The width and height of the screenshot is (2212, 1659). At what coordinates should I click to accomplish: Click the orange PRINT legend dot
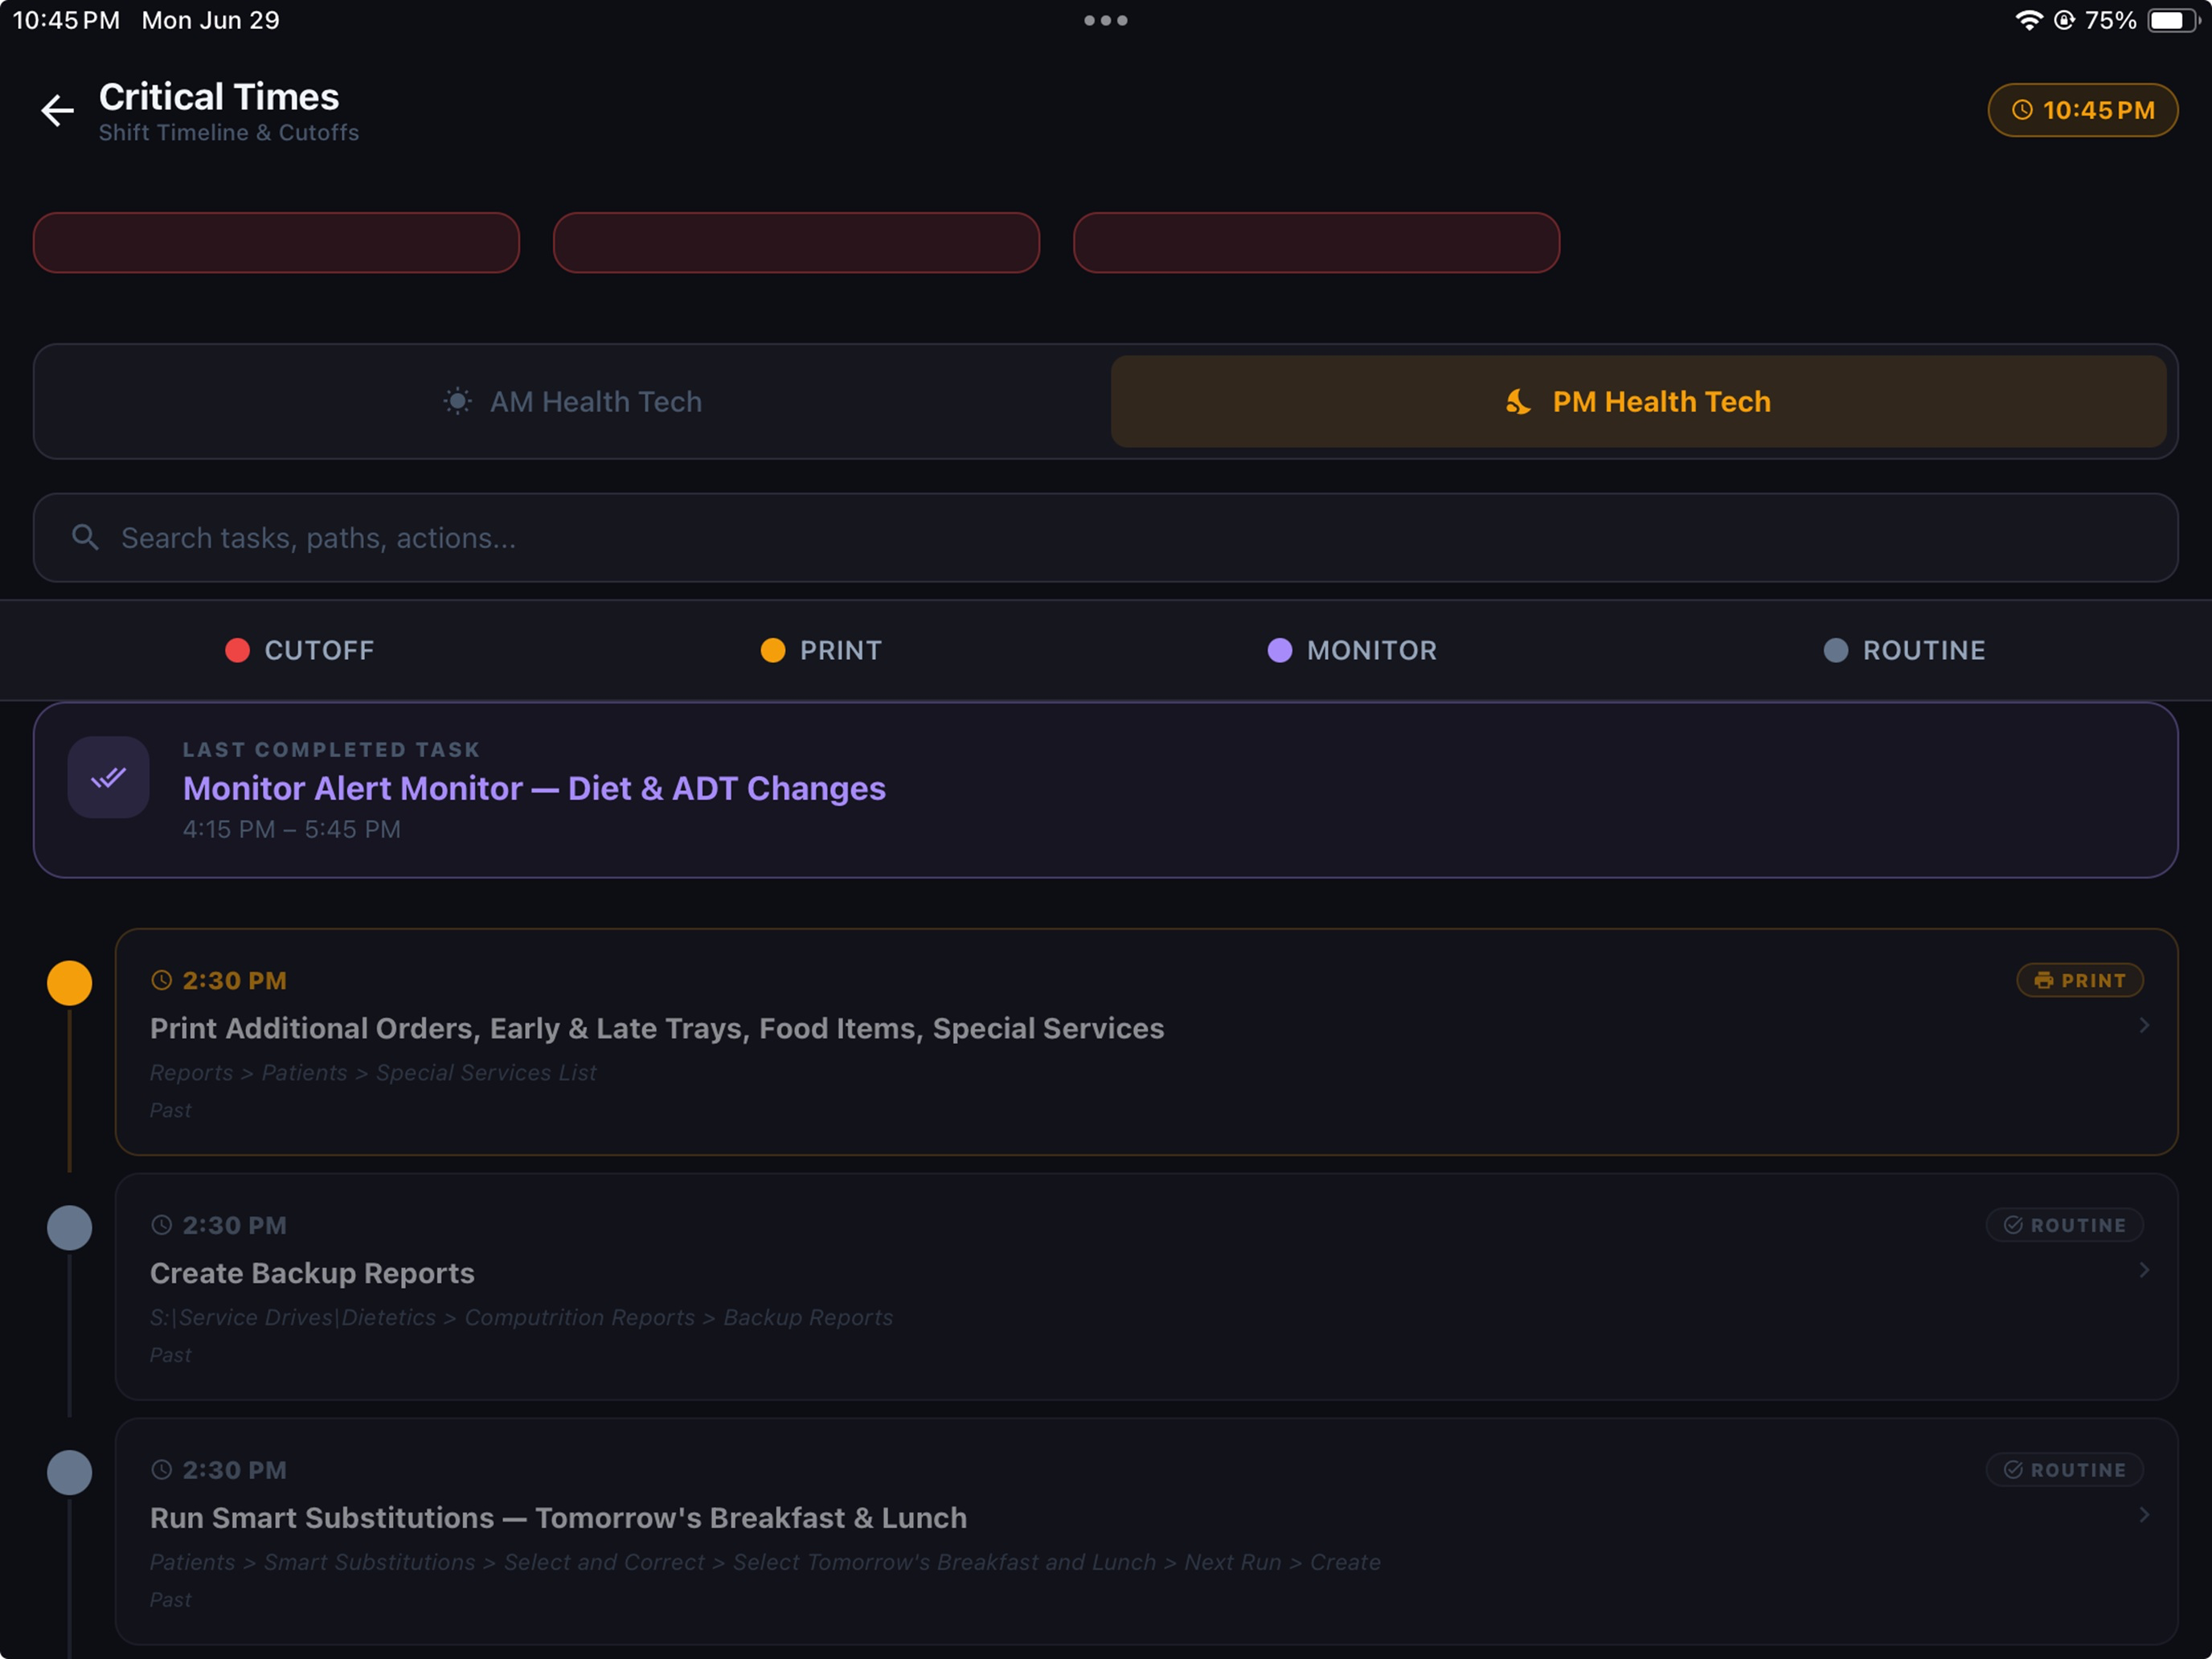[773, 650]
